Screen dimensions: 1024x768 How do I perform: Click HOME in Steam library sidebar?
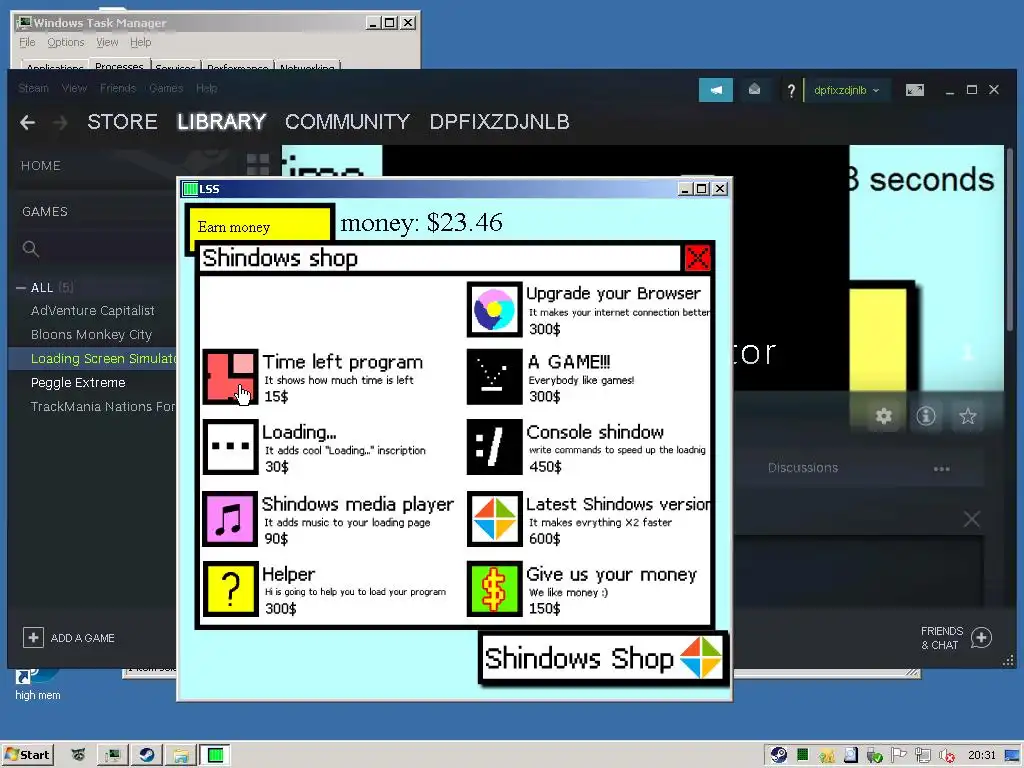pos(40,166)
